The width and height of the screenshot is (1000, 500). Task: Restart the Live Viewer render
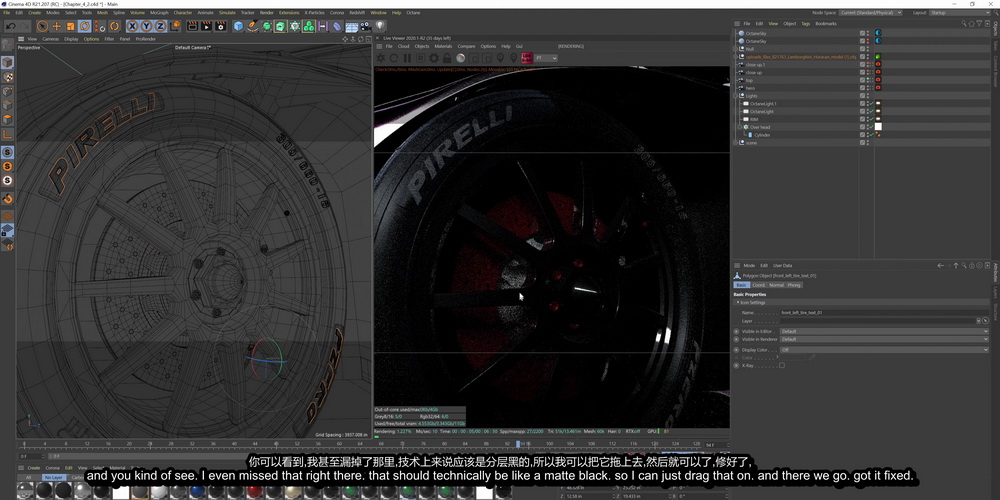pyautogui.click(x=394, y=58)
